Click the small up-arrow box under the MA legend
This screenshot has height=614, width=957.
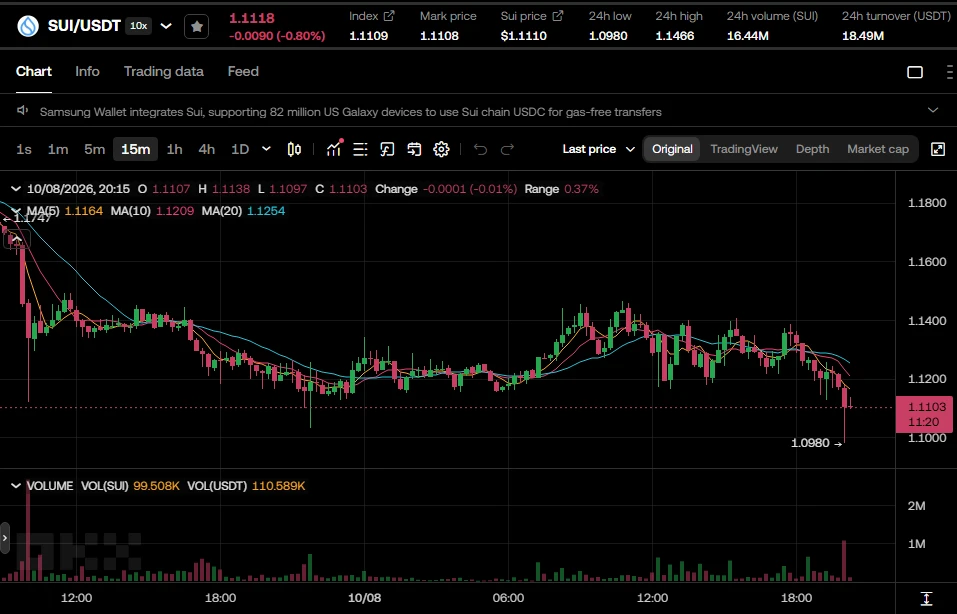point(16,239)
